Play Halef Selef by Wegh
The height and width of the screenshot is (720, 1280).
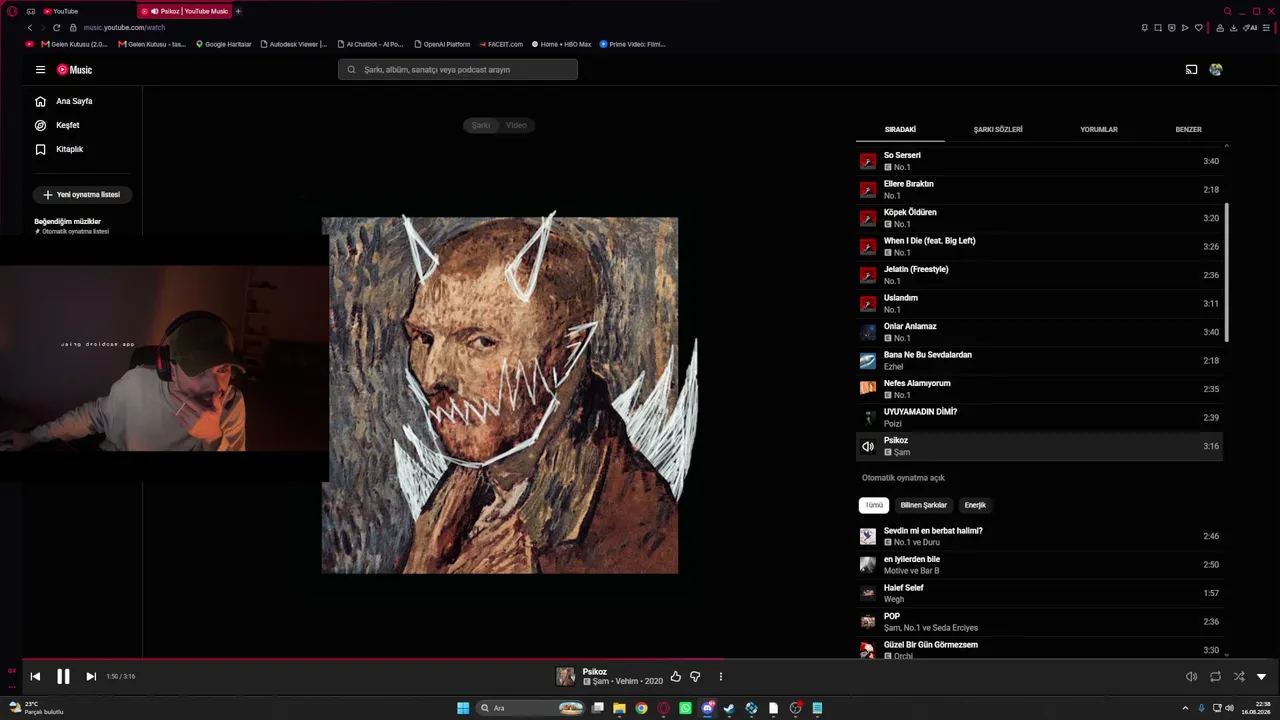(x=1040, y=593)
